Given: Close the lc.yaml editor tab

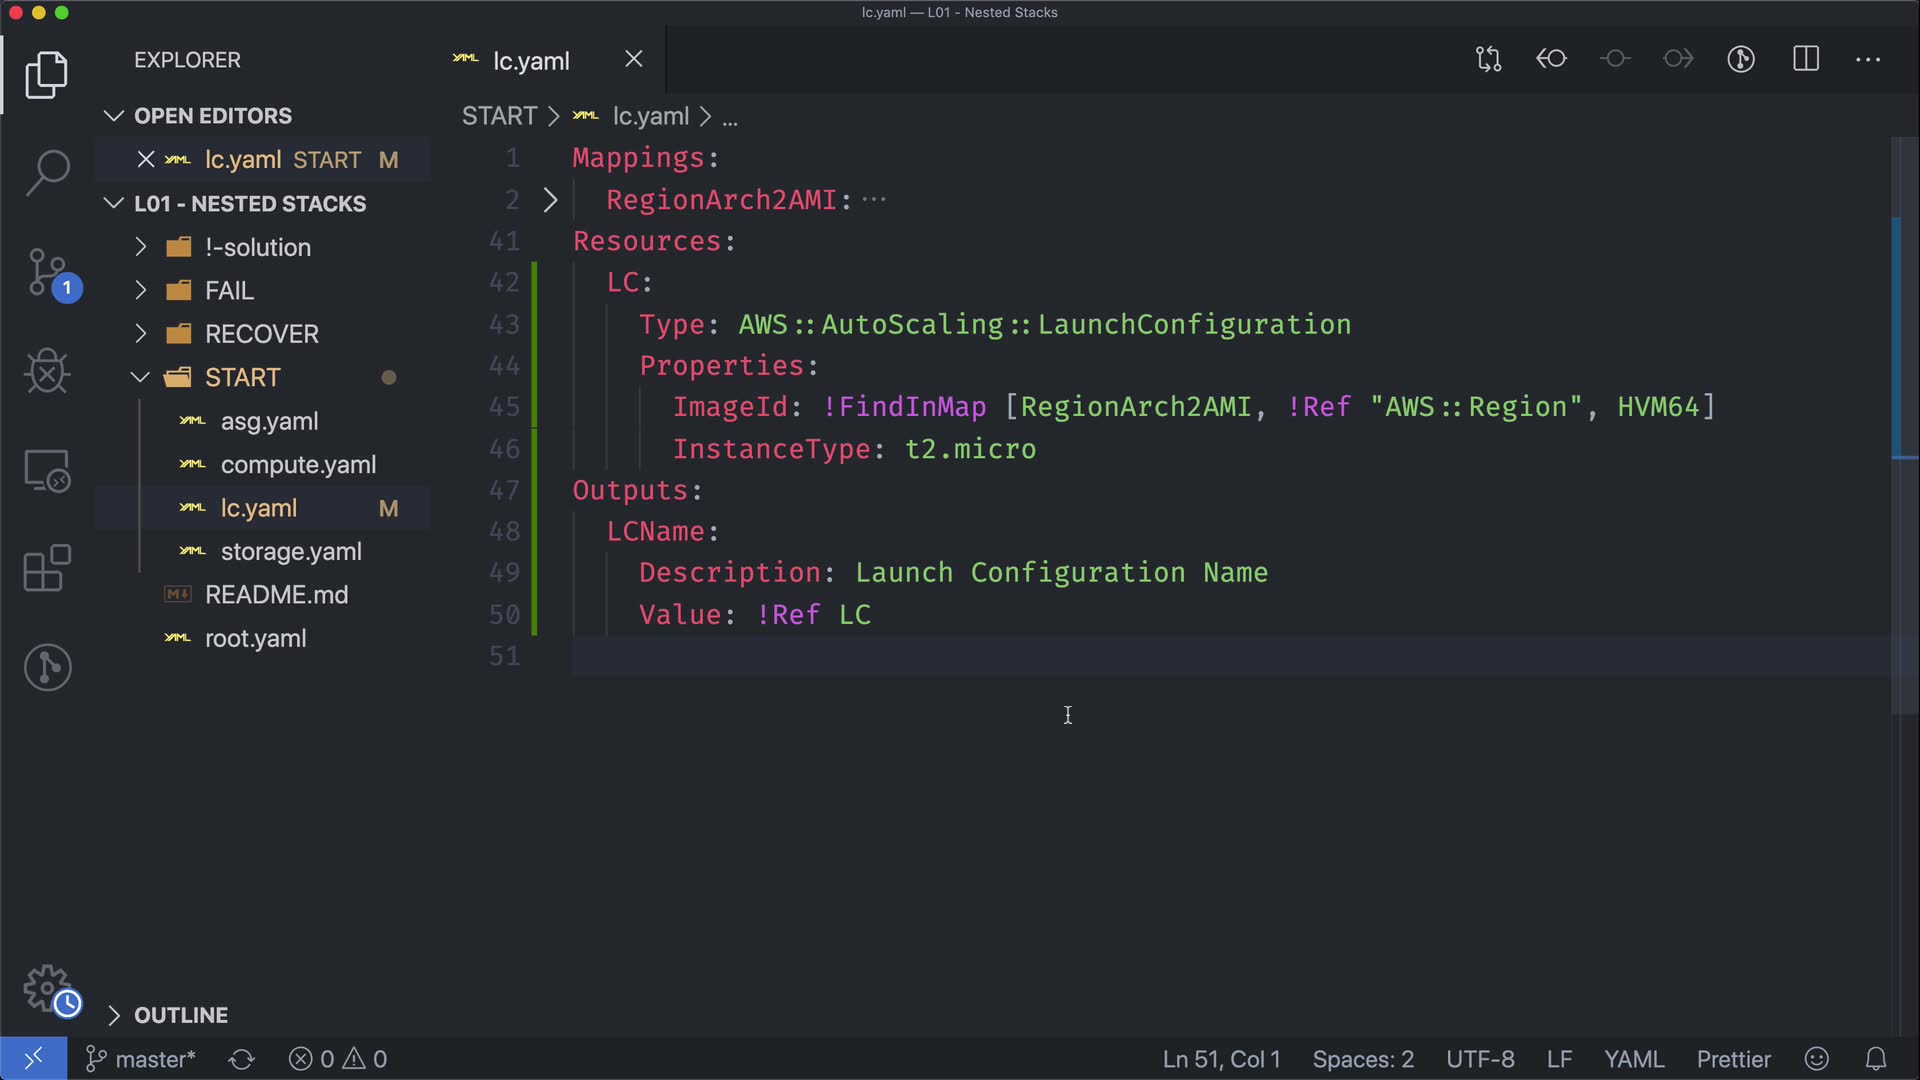Looking at the screenshot, I should pos(634,59).
